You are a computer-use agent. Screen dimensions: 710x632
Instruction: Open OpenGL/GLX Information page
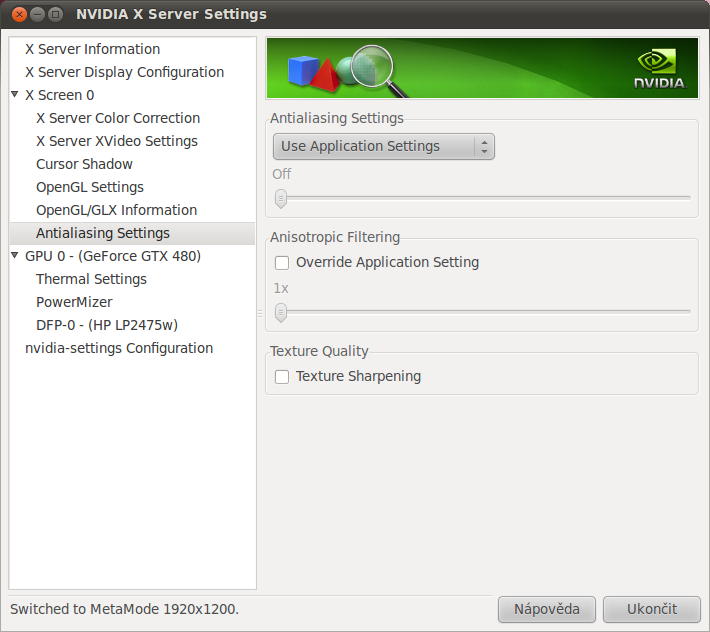(116, 210)
